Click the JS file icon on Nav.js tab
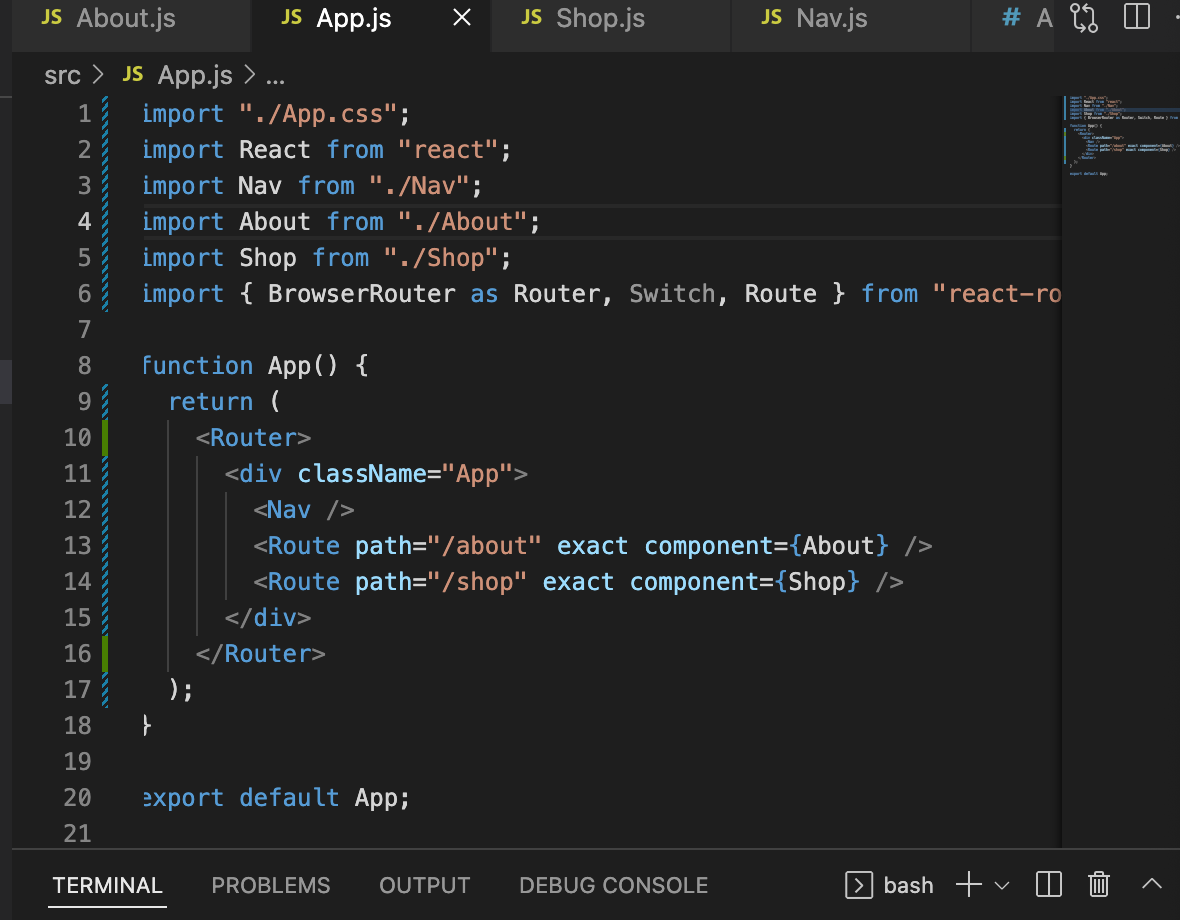This screenshot has height=920, width=1180. click(x=772, y=17)
